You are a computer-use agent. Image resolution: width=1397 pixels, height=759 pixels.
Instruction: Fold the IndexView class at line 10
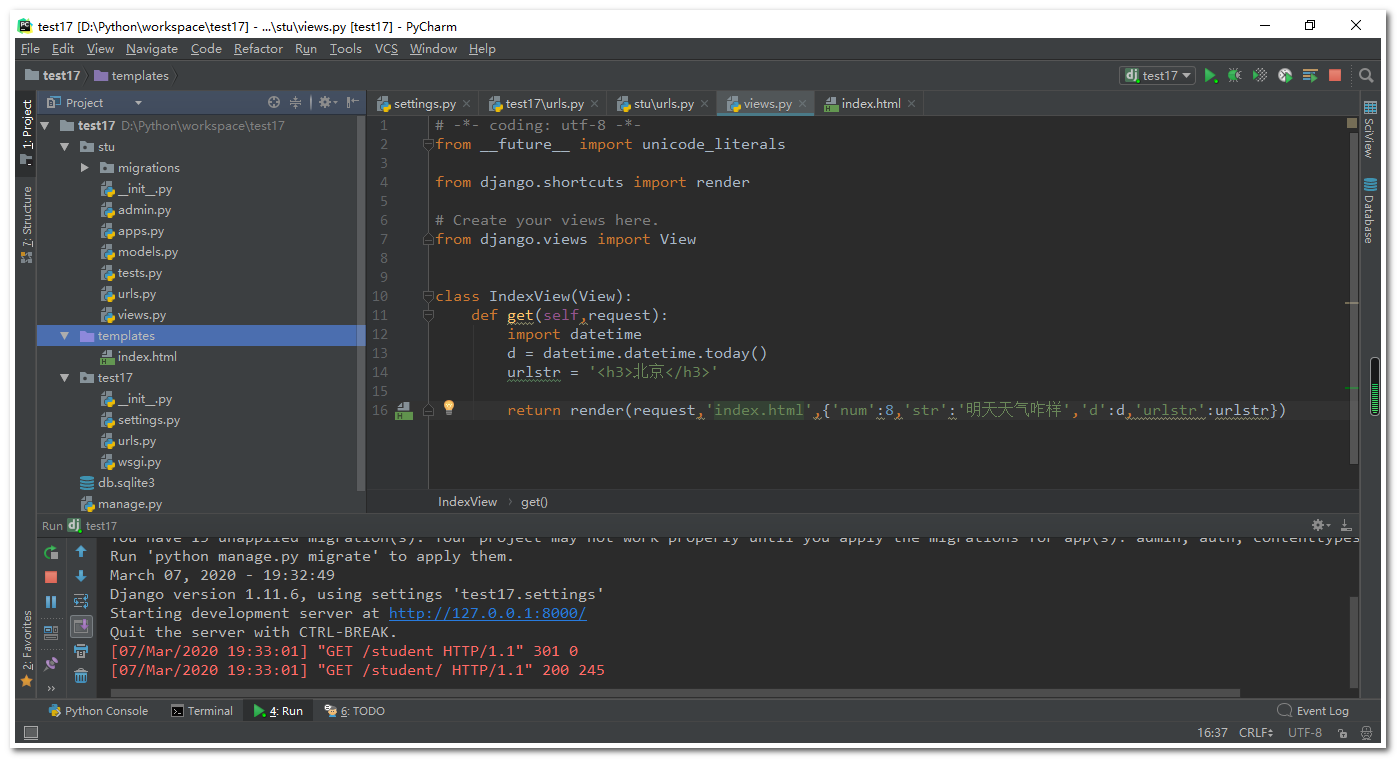428,296
